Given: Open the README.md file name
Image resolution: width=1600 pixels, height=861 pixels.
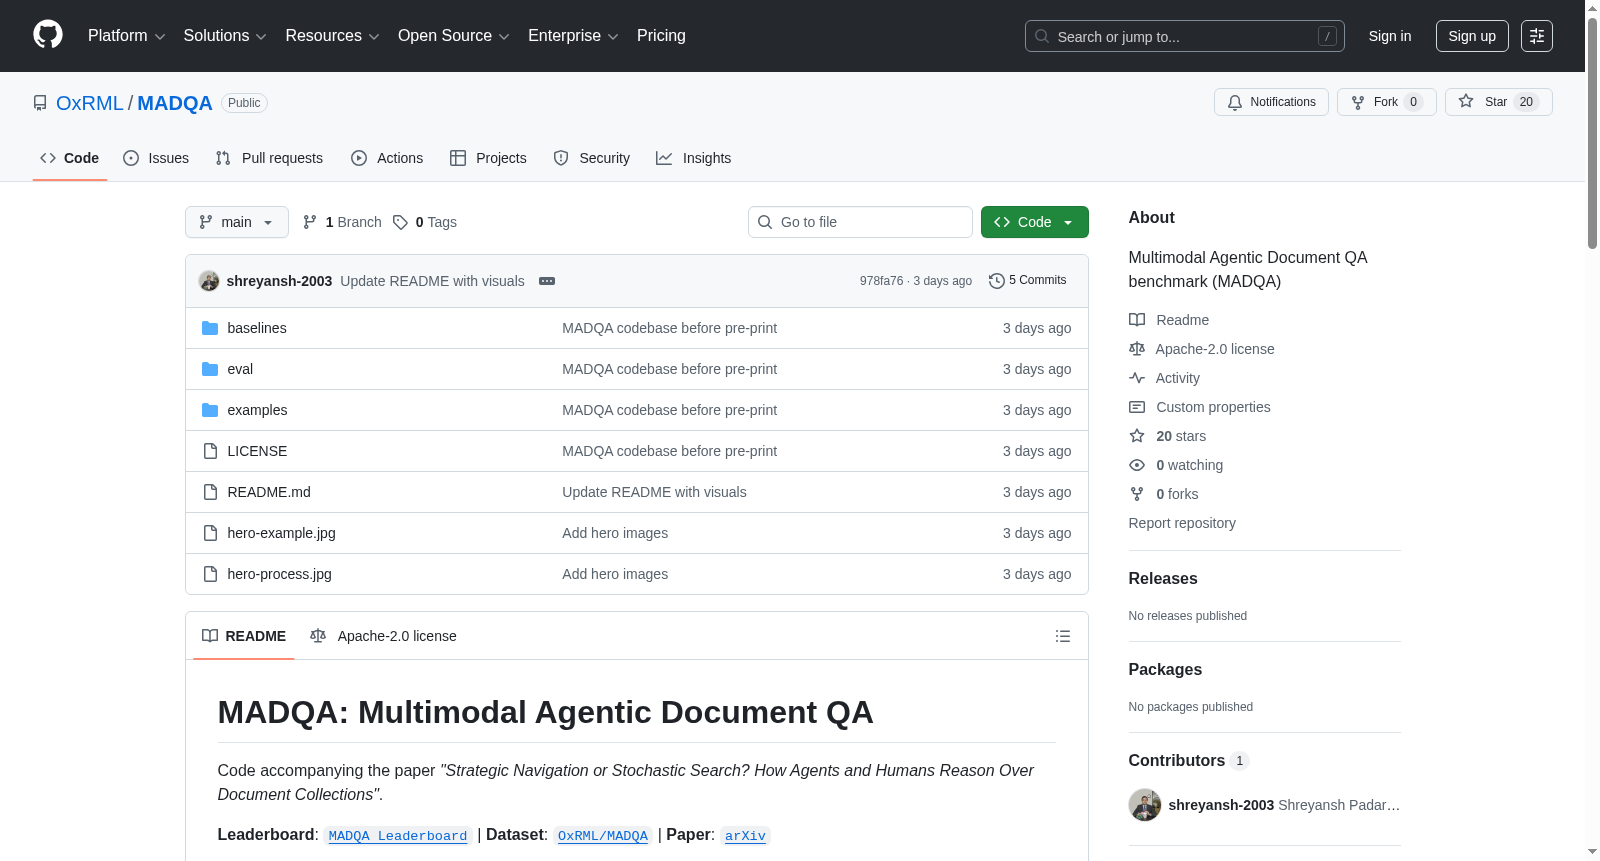Looking at the screenshot, I should pos(269,492).
